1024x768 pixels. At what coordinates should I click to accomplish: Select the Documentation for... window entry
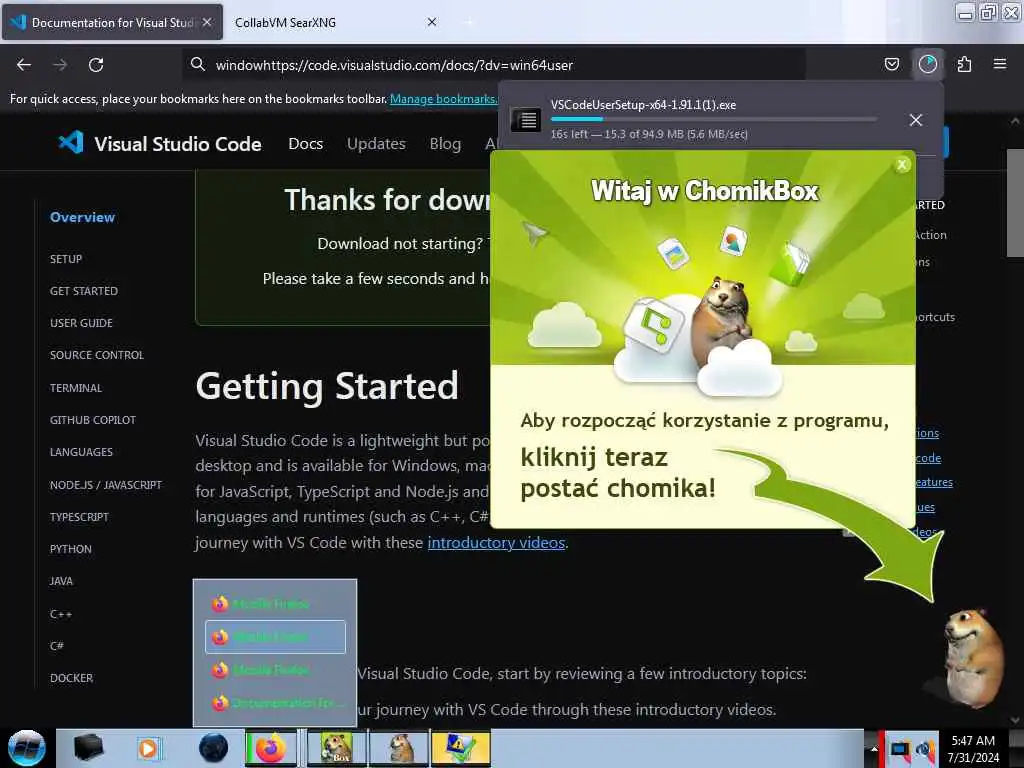click(x=275, y=703)
